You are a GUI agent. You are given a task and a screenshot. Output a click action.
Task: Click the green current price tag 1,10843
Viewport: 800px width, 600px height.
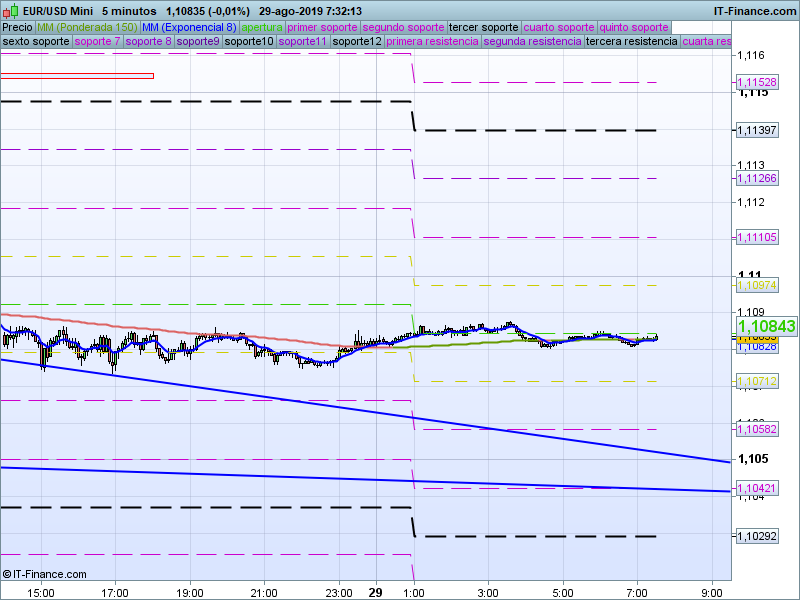pyautogui.click(x=766, y=326)
